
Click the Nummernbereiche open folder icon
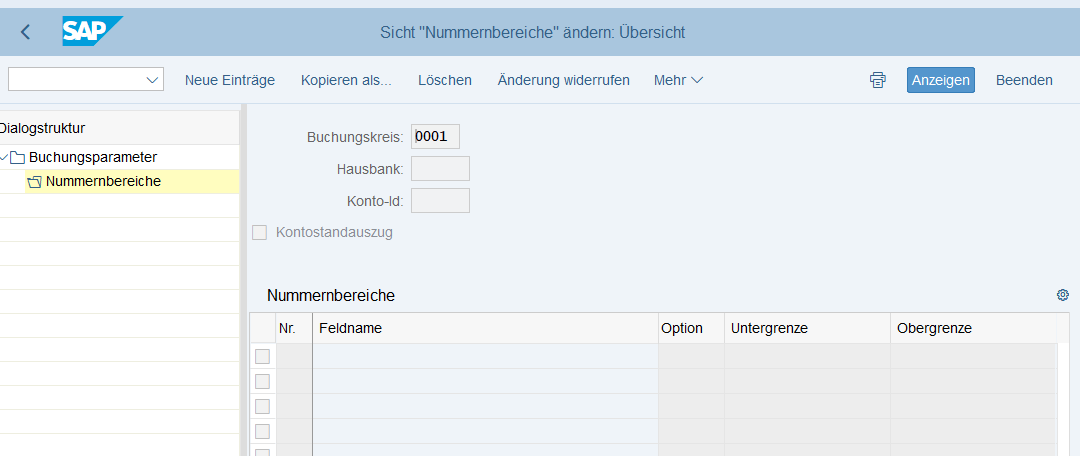[x=34, y=182]
